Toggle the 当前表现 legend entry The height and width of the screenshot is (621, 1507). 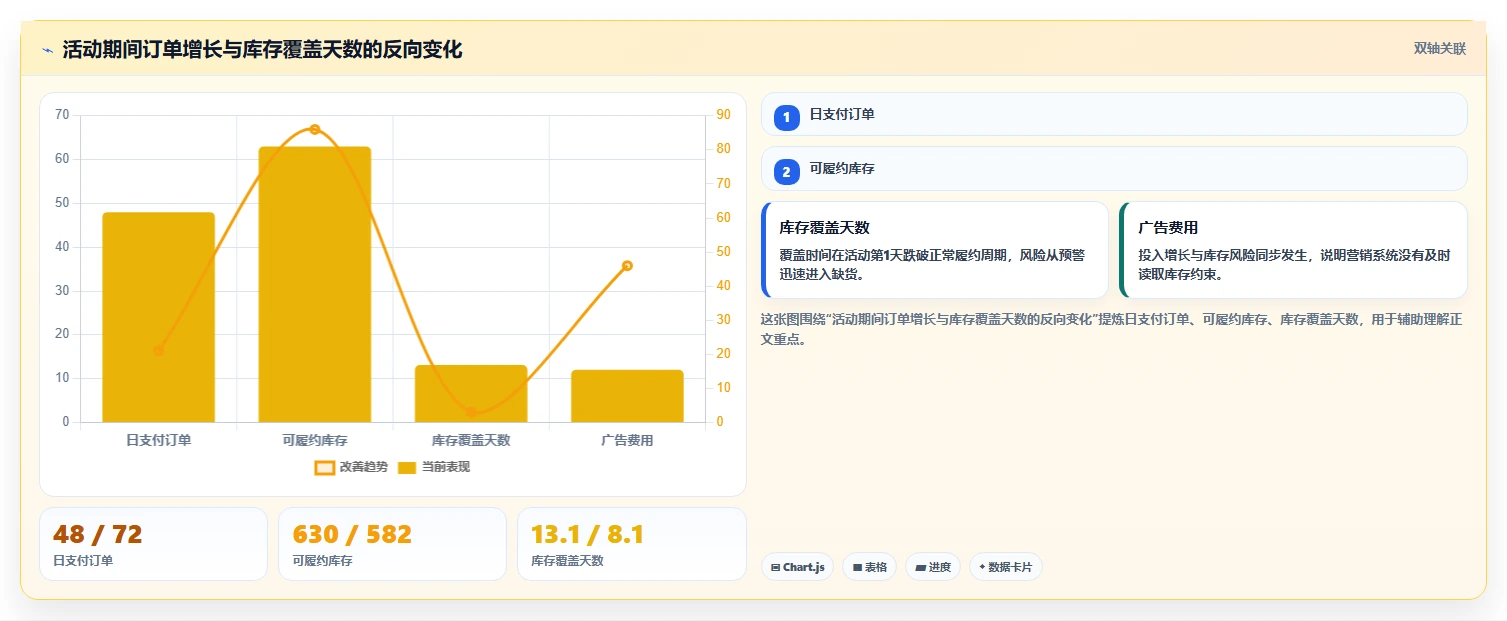coord(434,467)
